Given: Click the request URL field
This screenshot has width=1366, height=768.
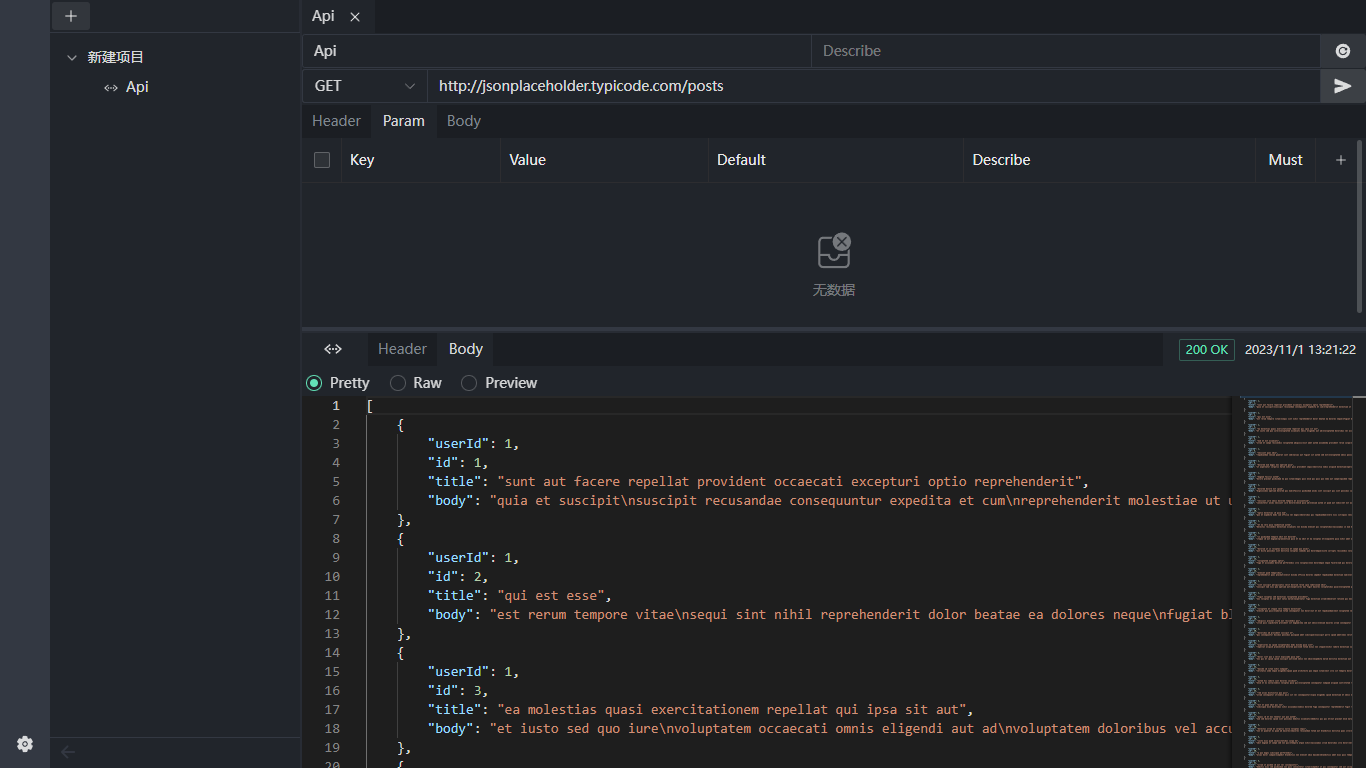Looking at the screenshot, I should point(874,86).
